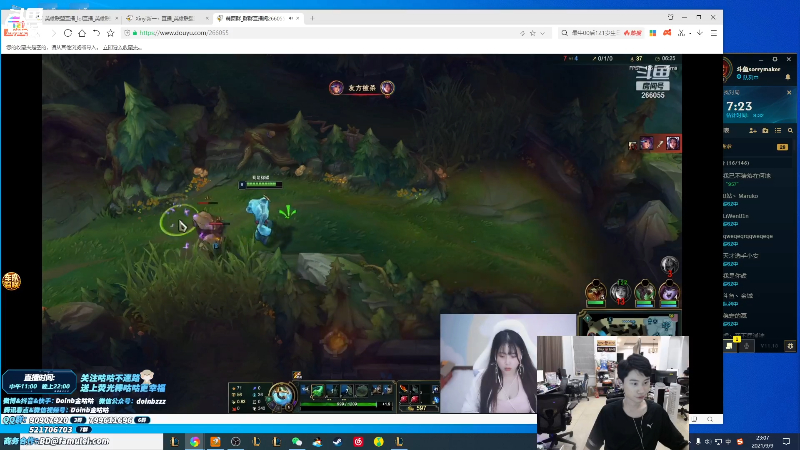
Task: Click the star icon left of address bar
Action: click(x=110, y=33)
